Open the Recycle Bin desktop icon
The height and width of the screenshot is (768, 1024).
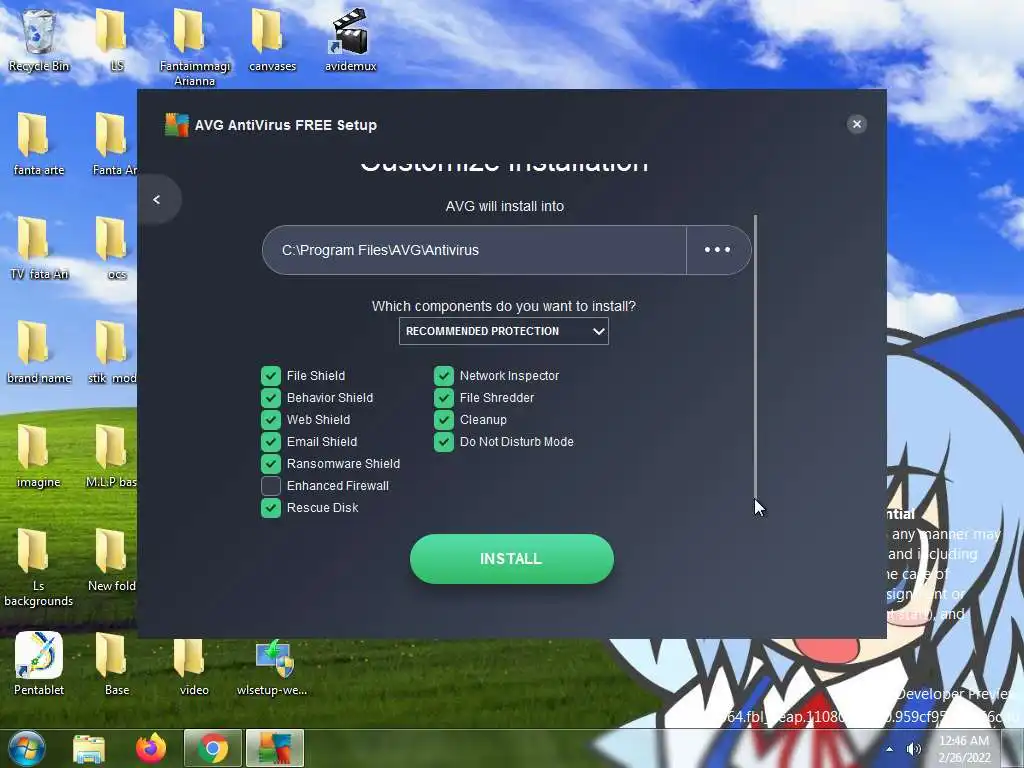tap(39, 40)
